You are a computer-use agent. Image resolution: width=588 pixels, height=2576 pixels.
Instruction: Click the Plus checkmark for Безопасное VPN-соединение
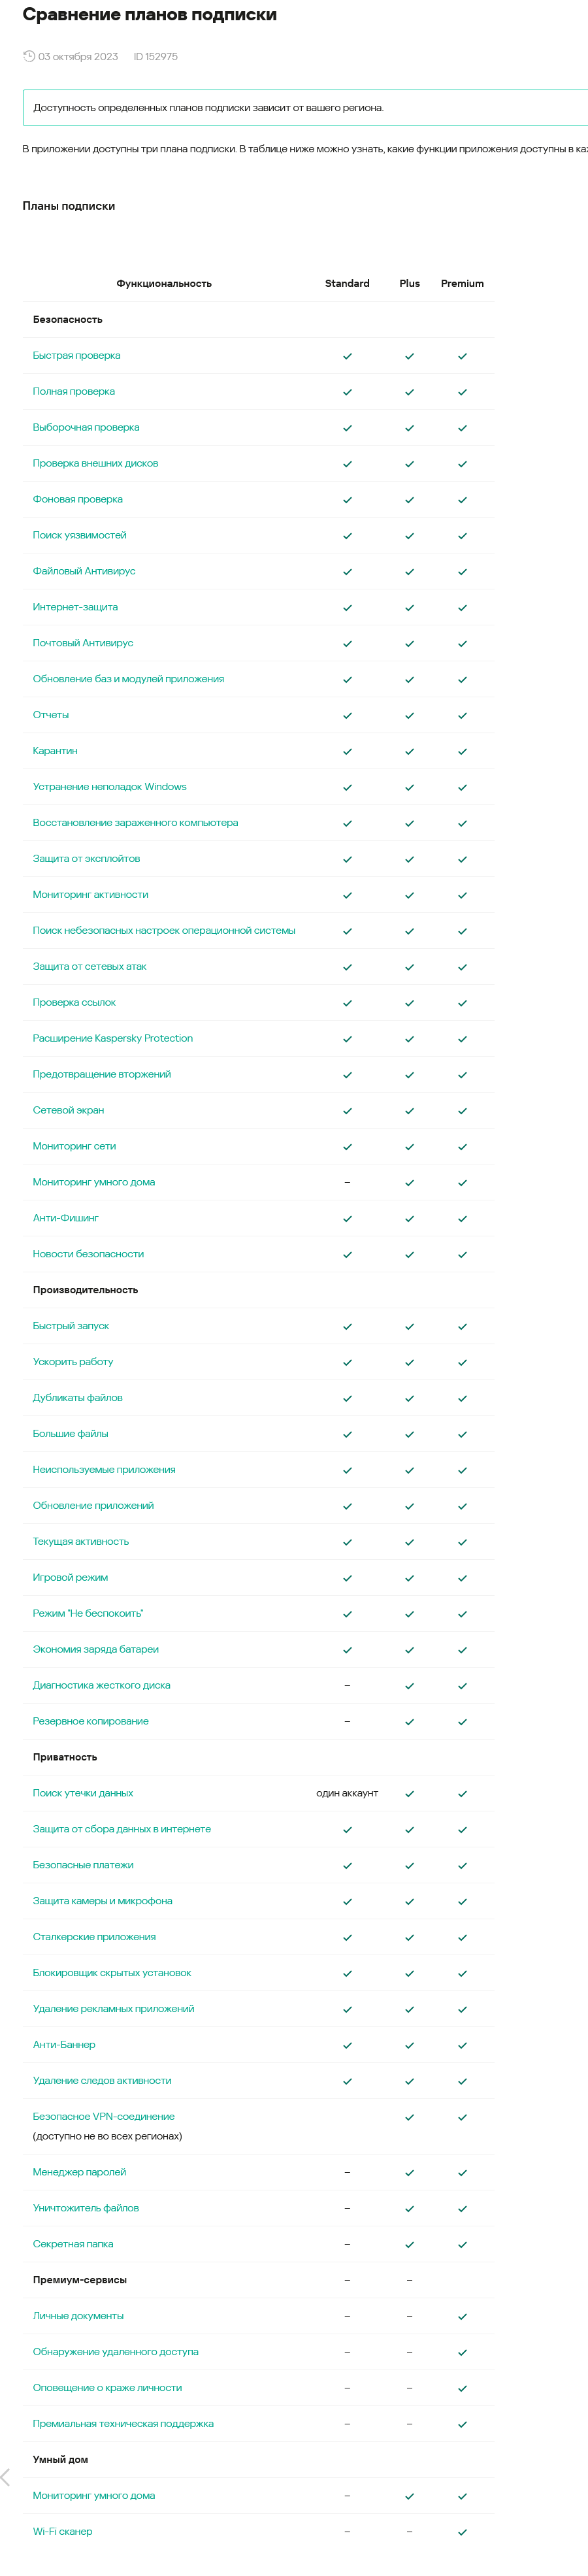pos(409,2117)
